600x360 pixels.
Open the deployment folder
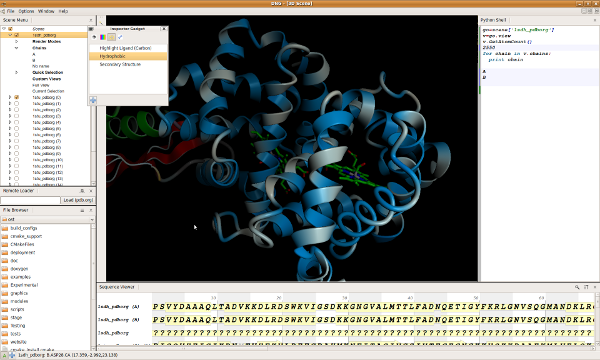coord(23,252)
